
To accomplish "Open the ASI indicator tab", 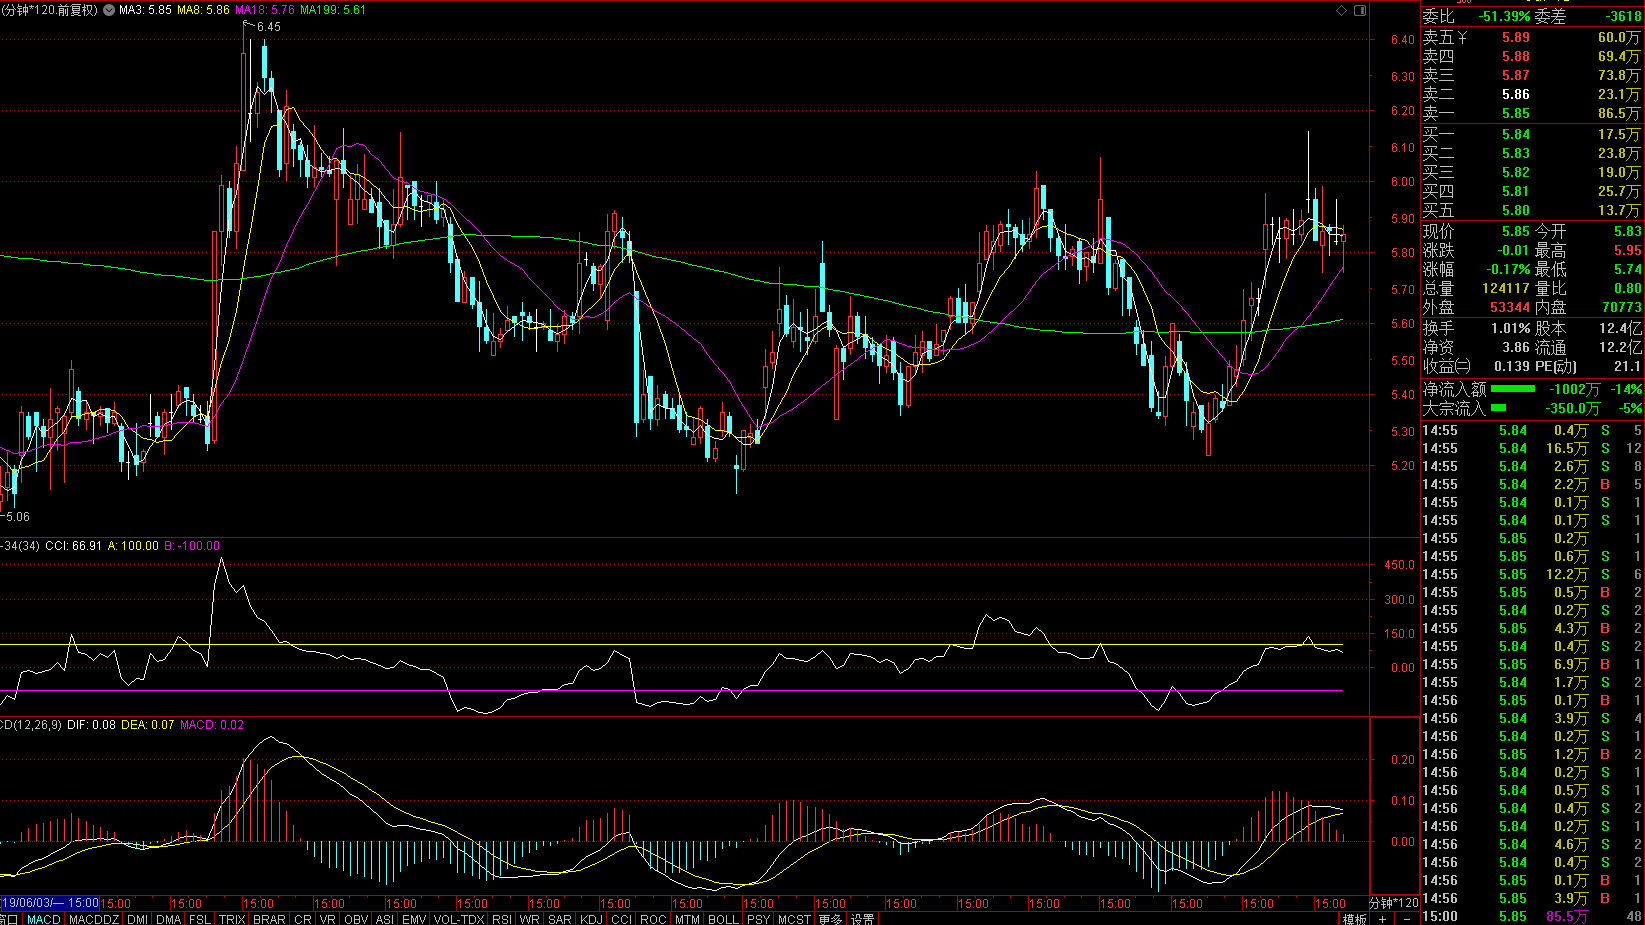I will [385, 919].
